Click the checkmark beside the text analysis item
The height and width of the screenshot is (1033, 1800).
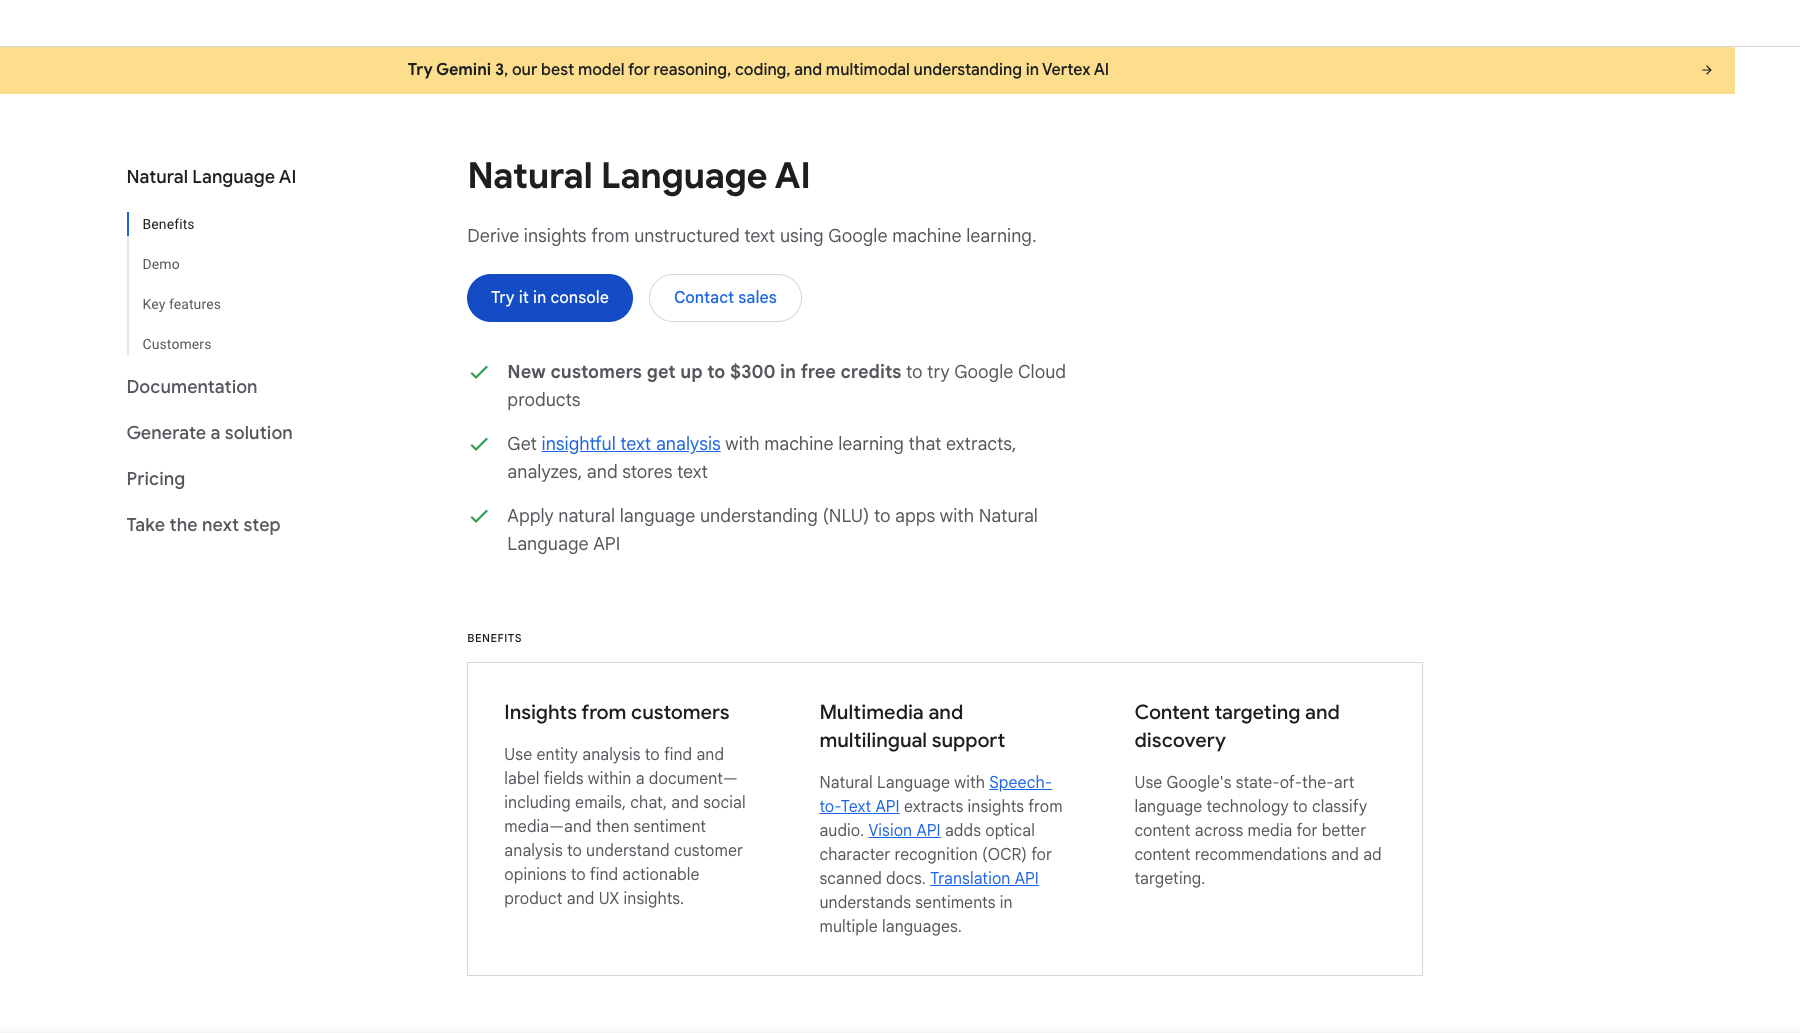479,444
